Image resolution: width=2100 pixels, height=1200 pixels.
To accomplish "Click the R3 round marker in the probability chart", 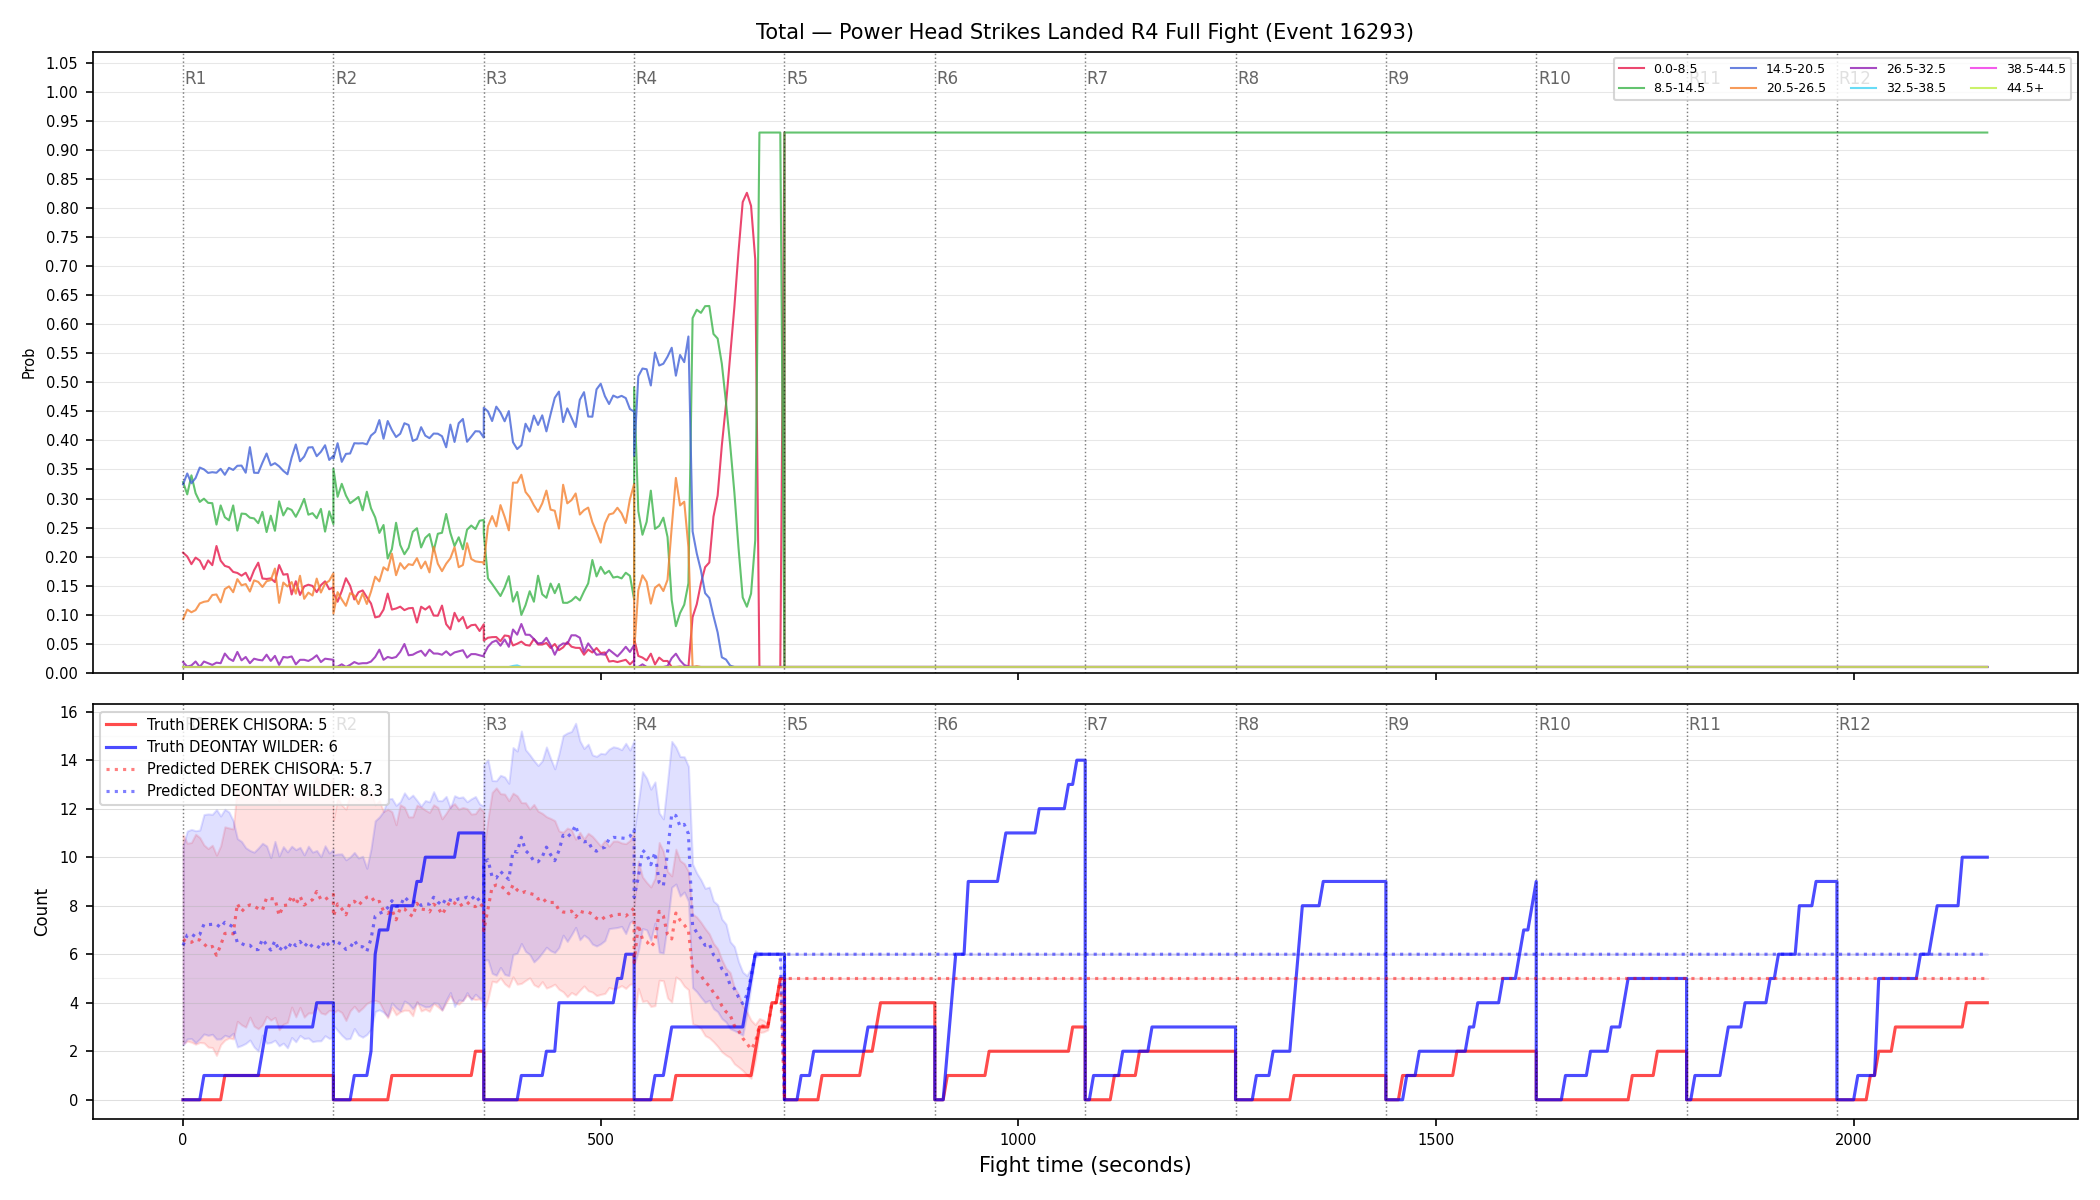I will [x=496, y=78].
